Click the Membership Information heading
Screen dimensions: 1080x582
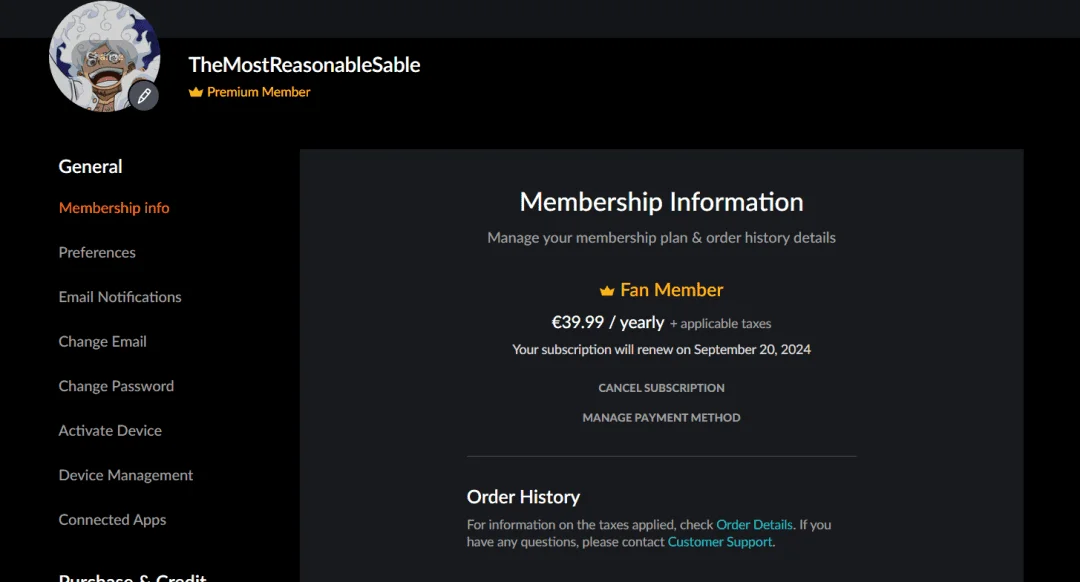click(661, 202)
